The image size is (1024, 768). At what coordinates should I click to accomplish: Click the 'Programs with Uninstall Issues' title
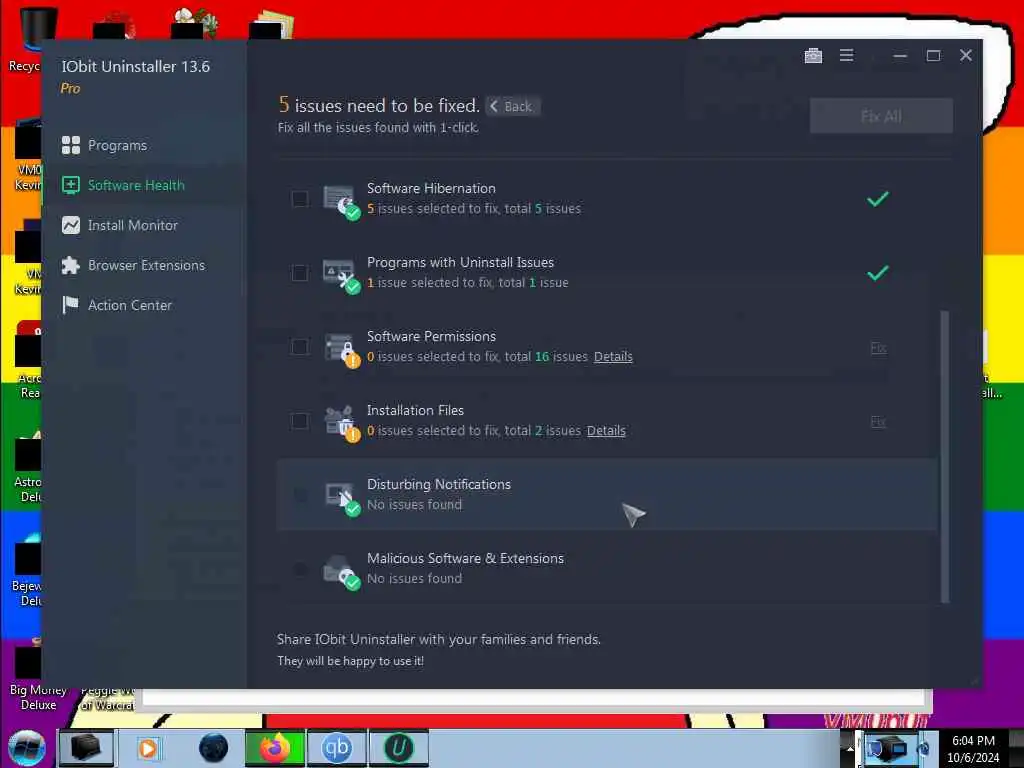coord(460,262)
